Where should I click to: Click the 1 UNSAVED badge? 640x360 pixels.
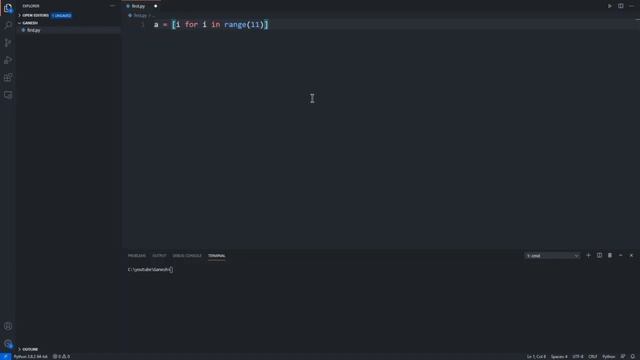click(62, 16)
